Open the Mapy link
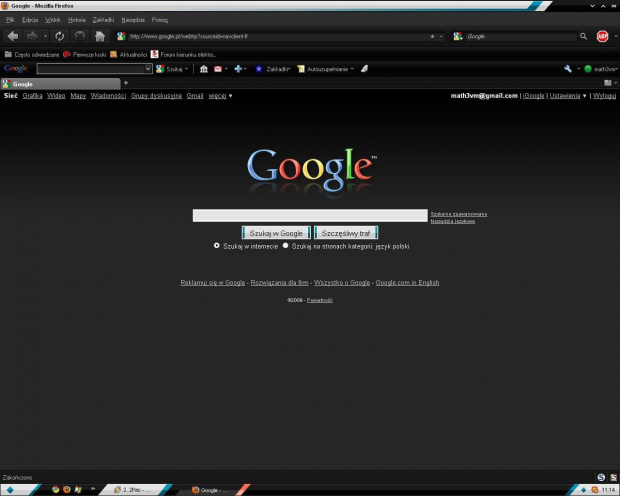Image resolution: width=620 pixels, height=496 pixels. tap(78, 96)
